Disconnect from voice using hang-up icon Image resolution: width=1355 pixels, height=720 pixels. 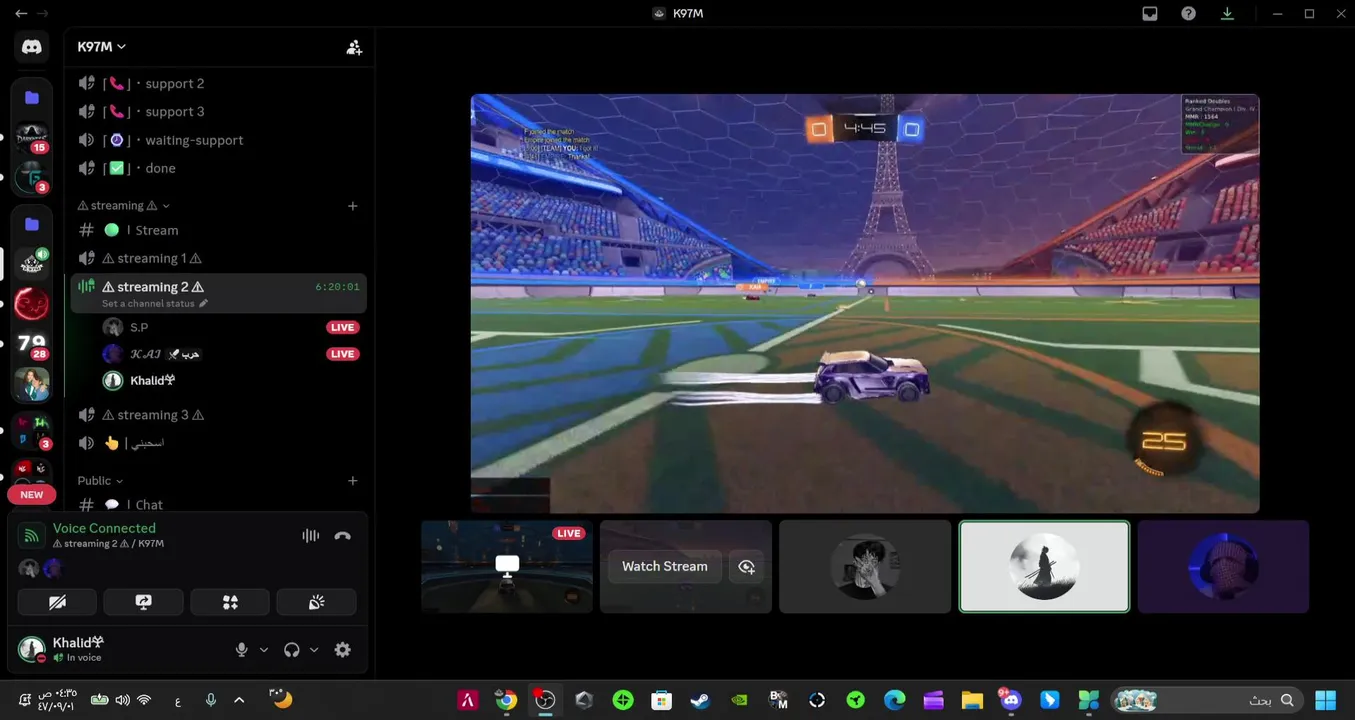tap(343, 536)
